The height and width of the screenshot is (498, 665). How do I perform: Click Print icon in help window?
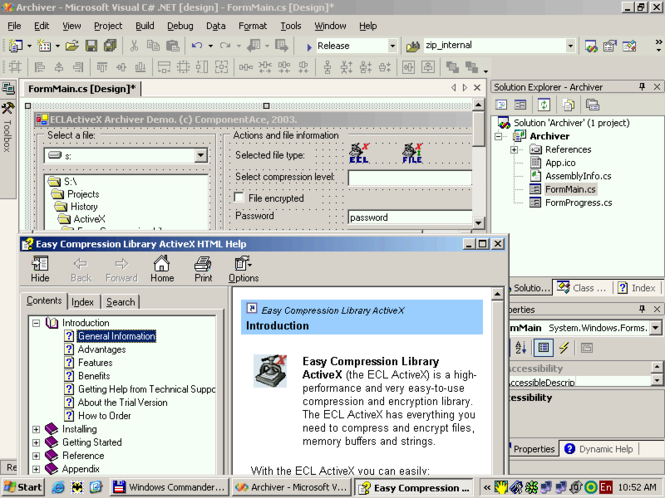(x=203, y=269)
